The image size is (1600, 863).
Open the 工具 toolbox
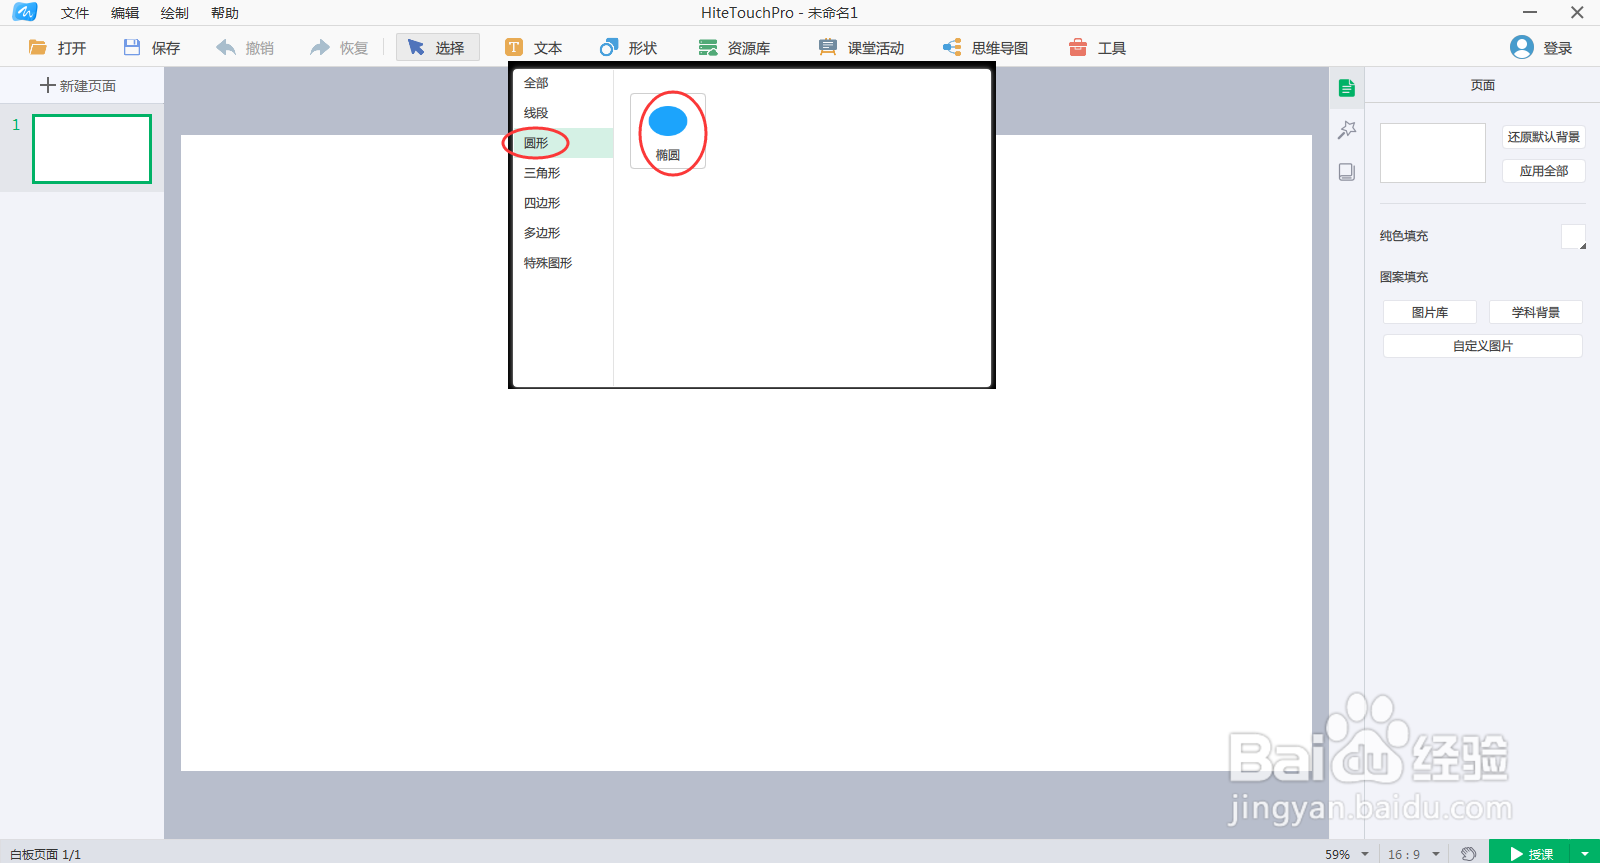(1097, 48)
